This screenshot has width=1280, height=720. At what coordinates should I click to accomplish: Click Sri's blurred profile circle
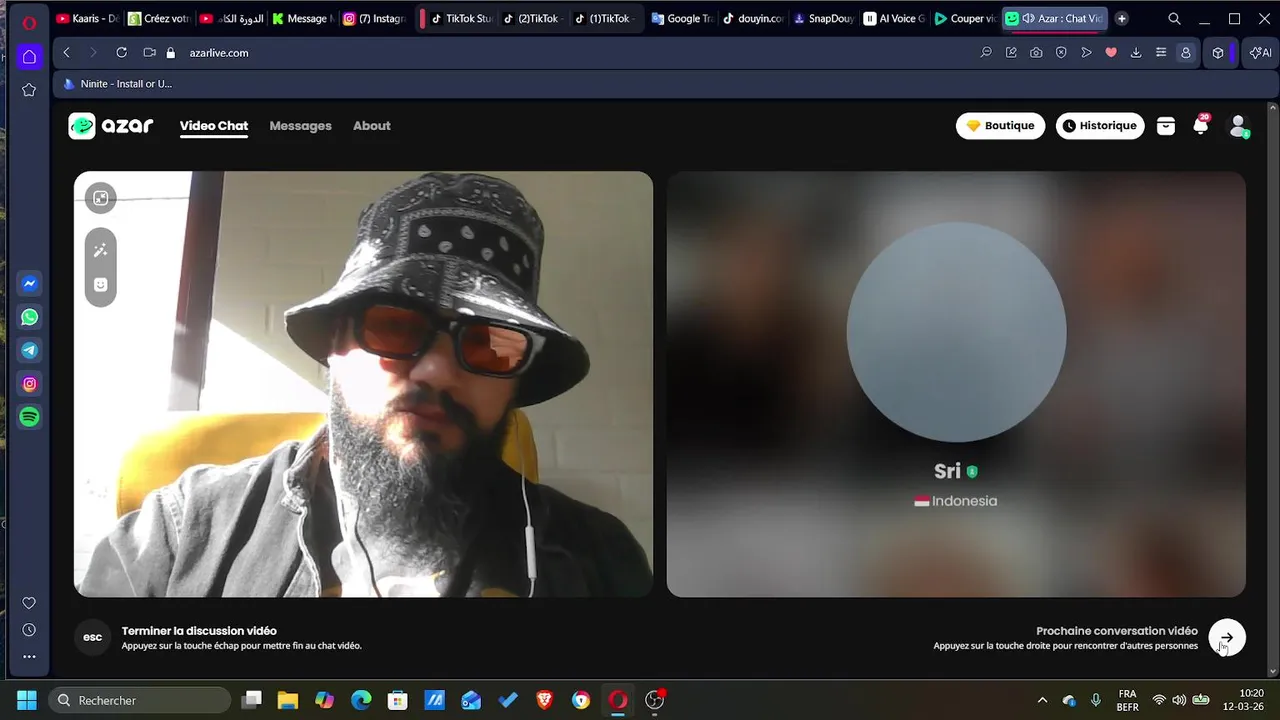pyautogui.click(x=956, y=332)
